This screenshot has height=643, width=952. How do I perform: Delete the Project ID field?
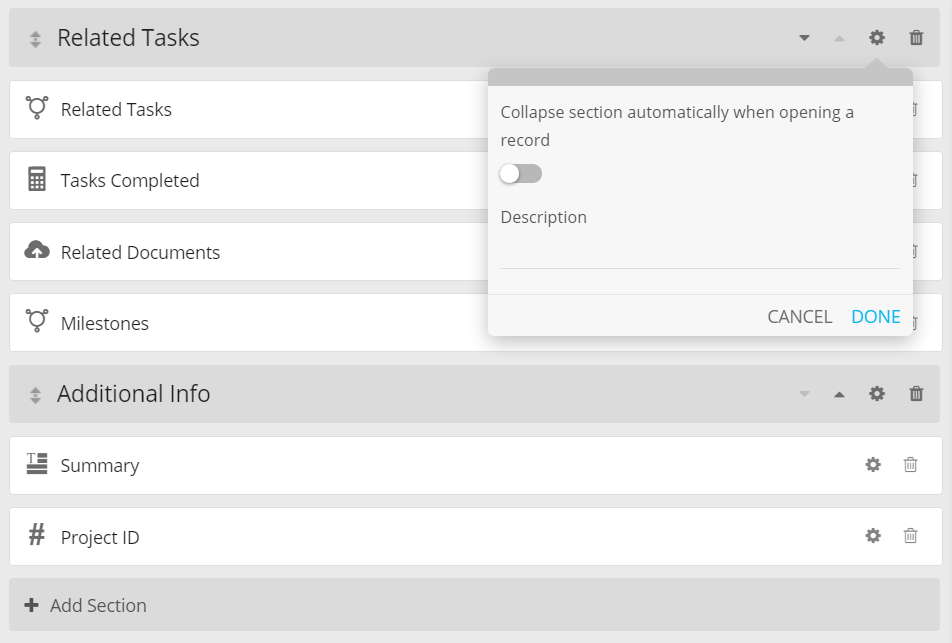(x=910, y=536)
